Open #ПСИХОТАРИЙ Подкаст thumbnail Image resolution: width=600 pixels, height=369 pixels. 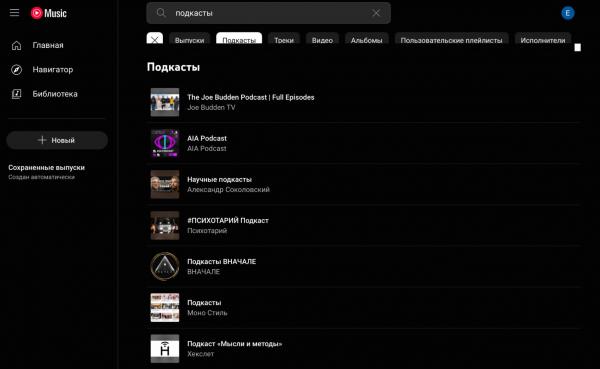coord(165,225)
